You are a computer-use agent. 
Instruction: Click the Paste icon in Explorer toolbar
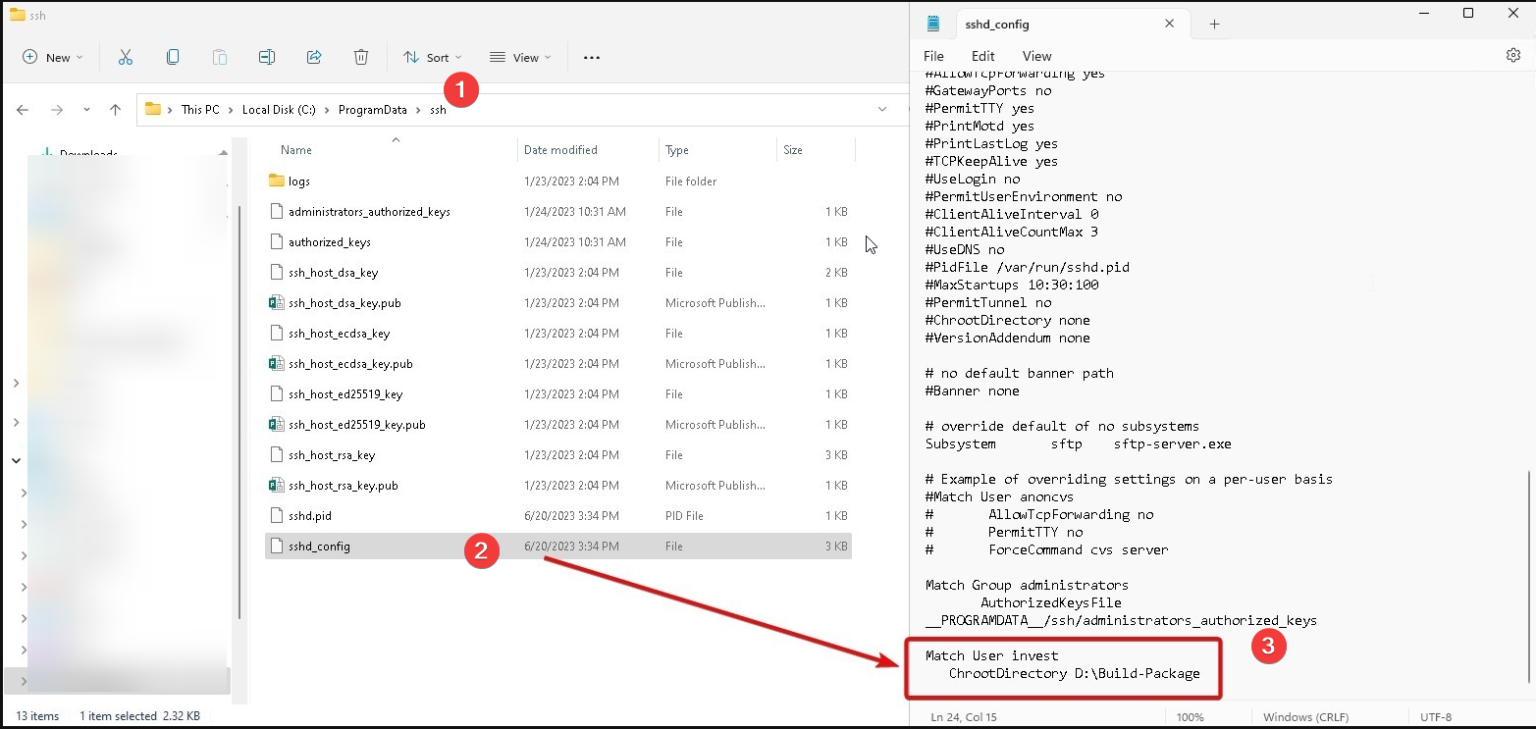click(x=219, y=57)
